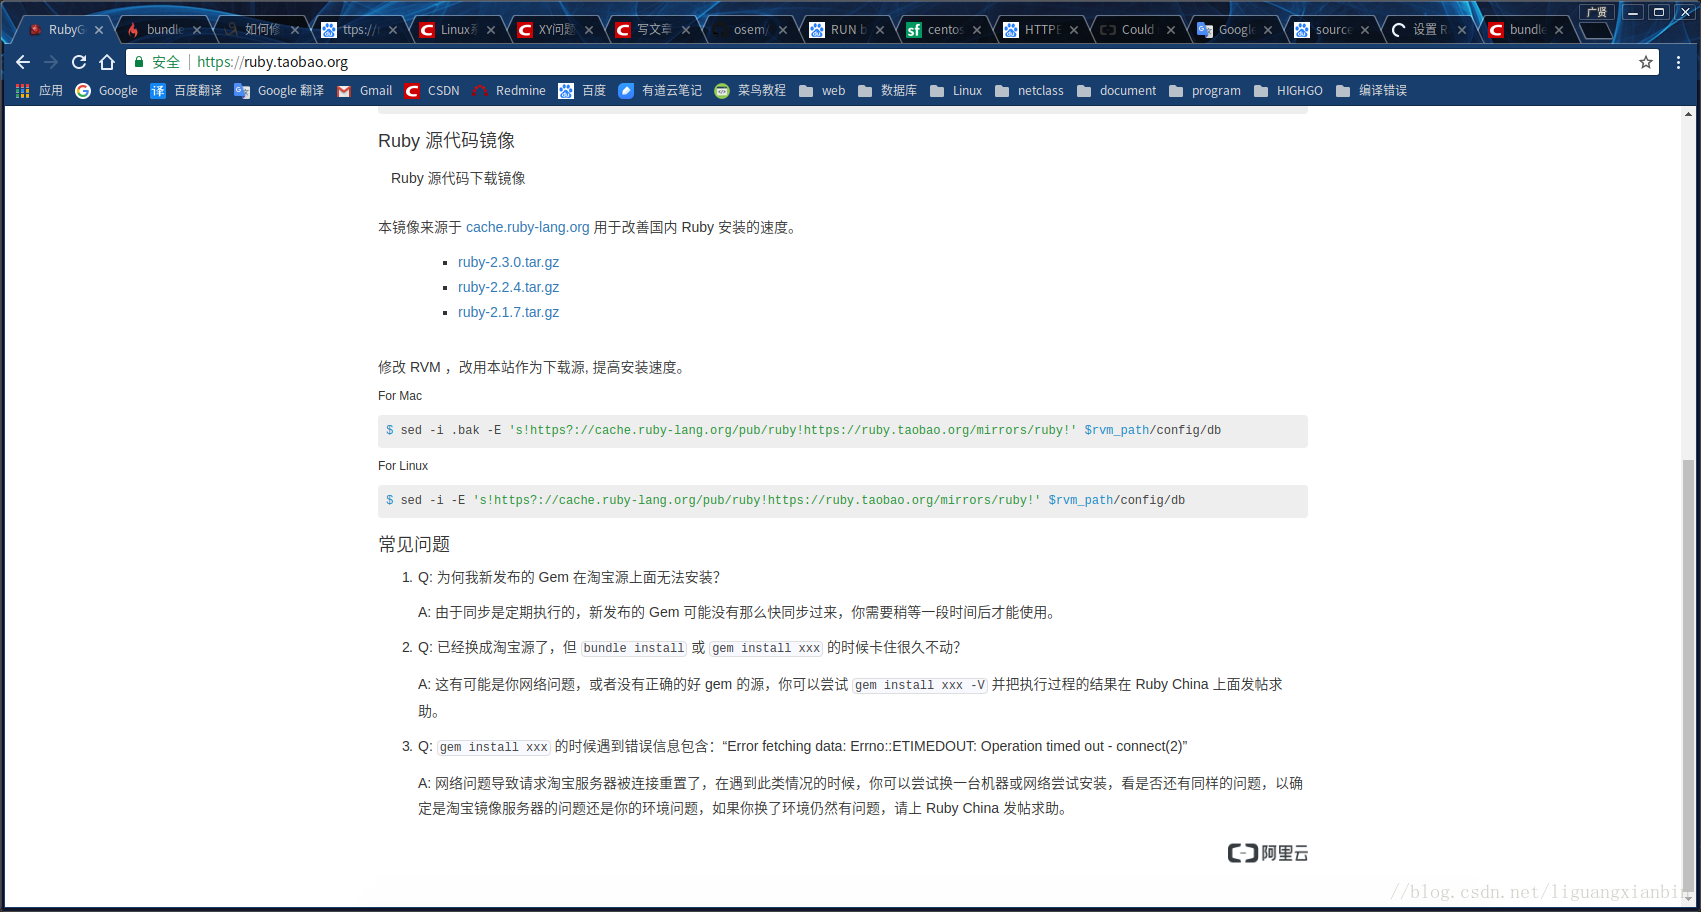
Task: Click the 常见问题 heading
Action: coord(414,544)
